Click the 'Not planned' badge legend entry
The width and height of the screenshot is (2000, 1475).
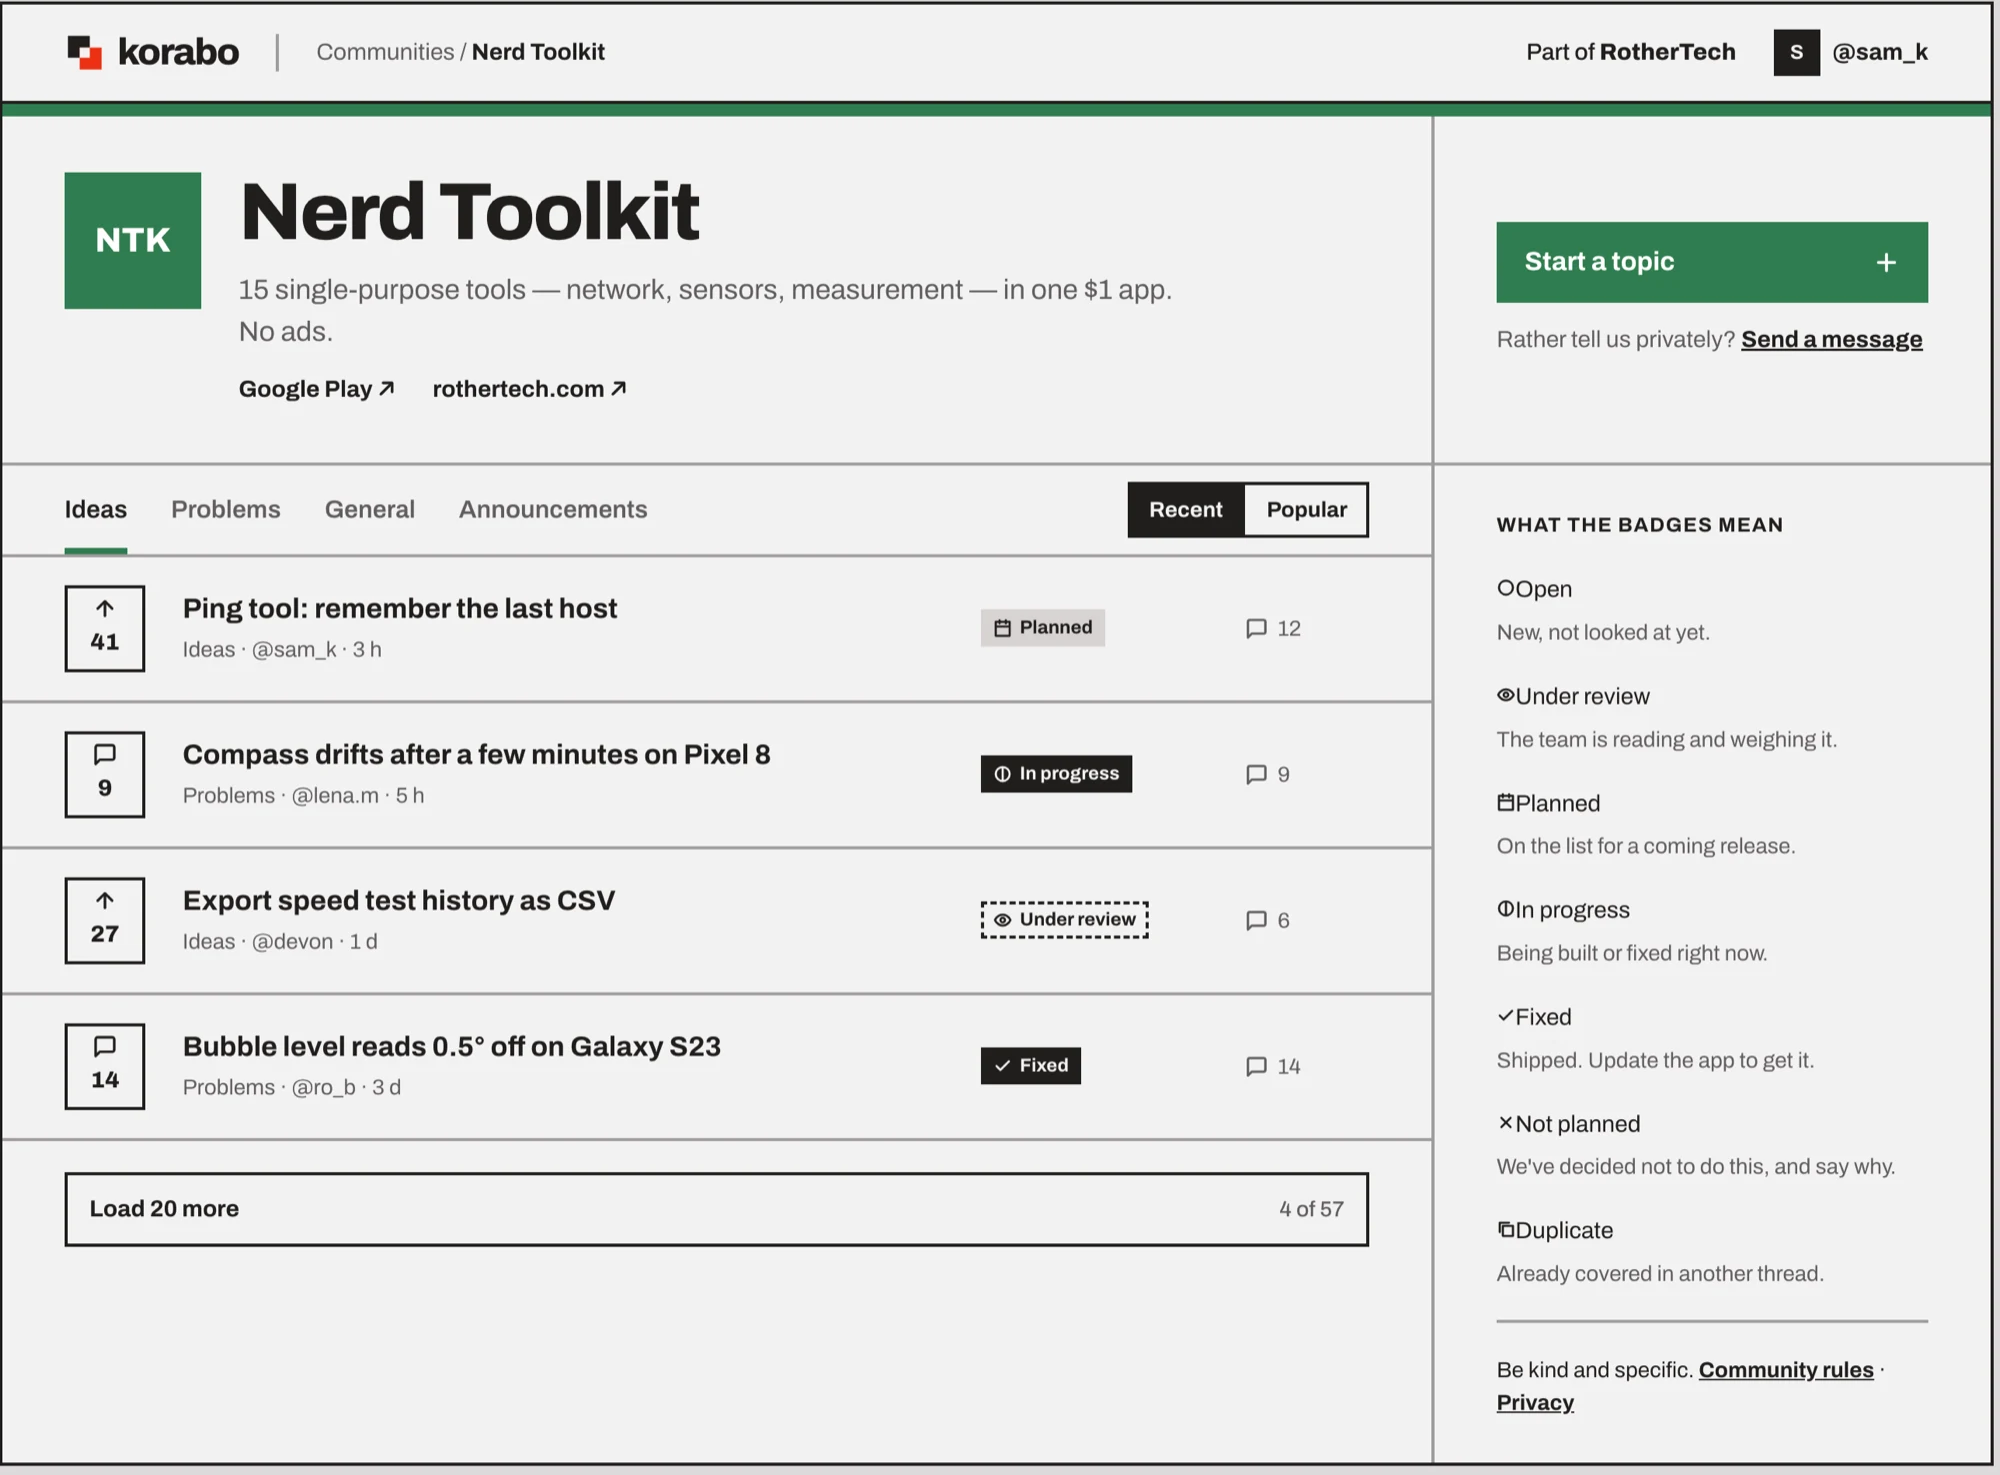point(1568,1124)
